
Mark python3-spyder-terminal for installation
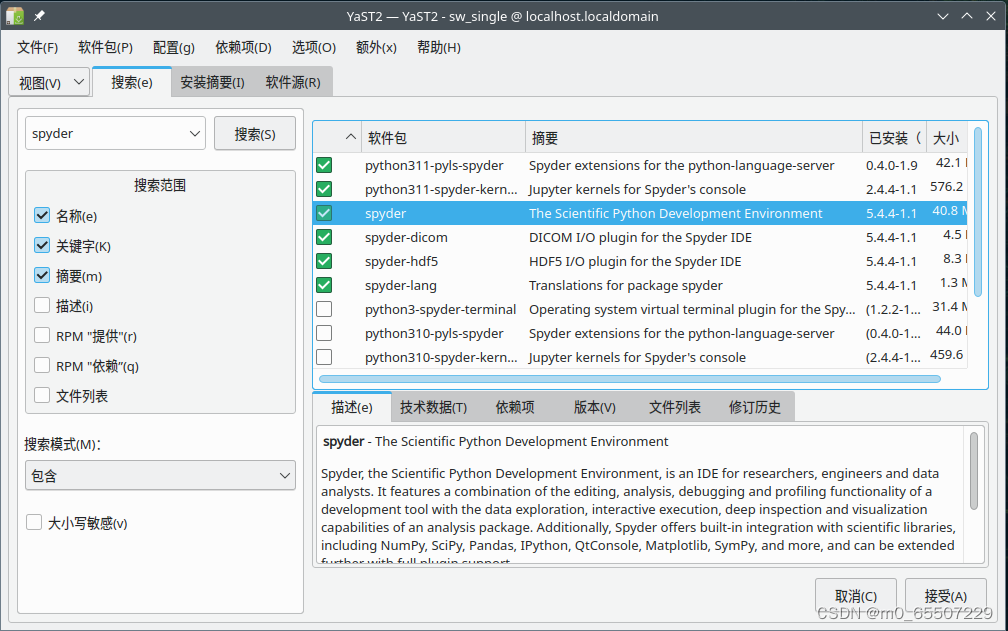(x=324, y=309)
